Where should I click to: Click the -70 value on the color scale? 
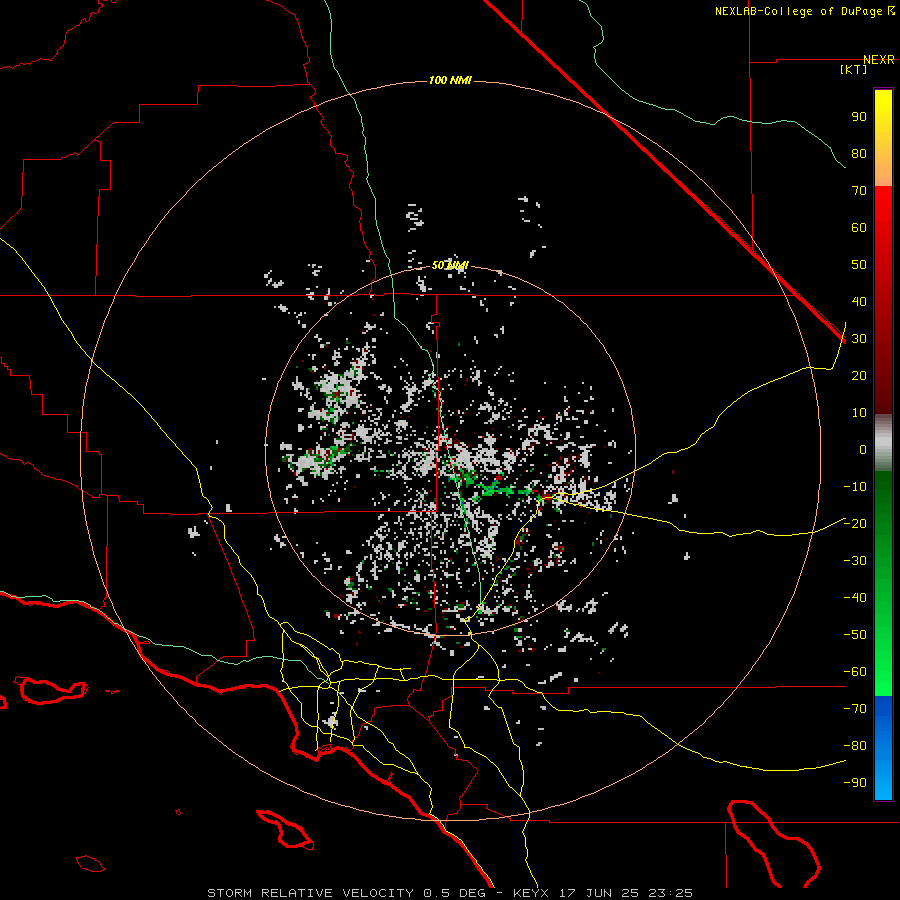tap(855, 709)
